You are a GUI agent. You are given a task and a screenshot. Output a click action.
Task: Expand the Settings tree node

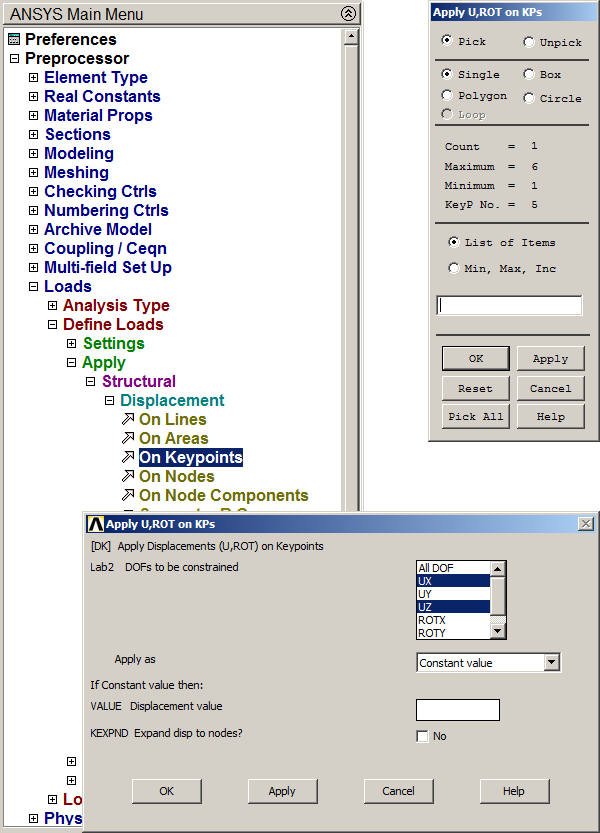(x=72, y=344)
